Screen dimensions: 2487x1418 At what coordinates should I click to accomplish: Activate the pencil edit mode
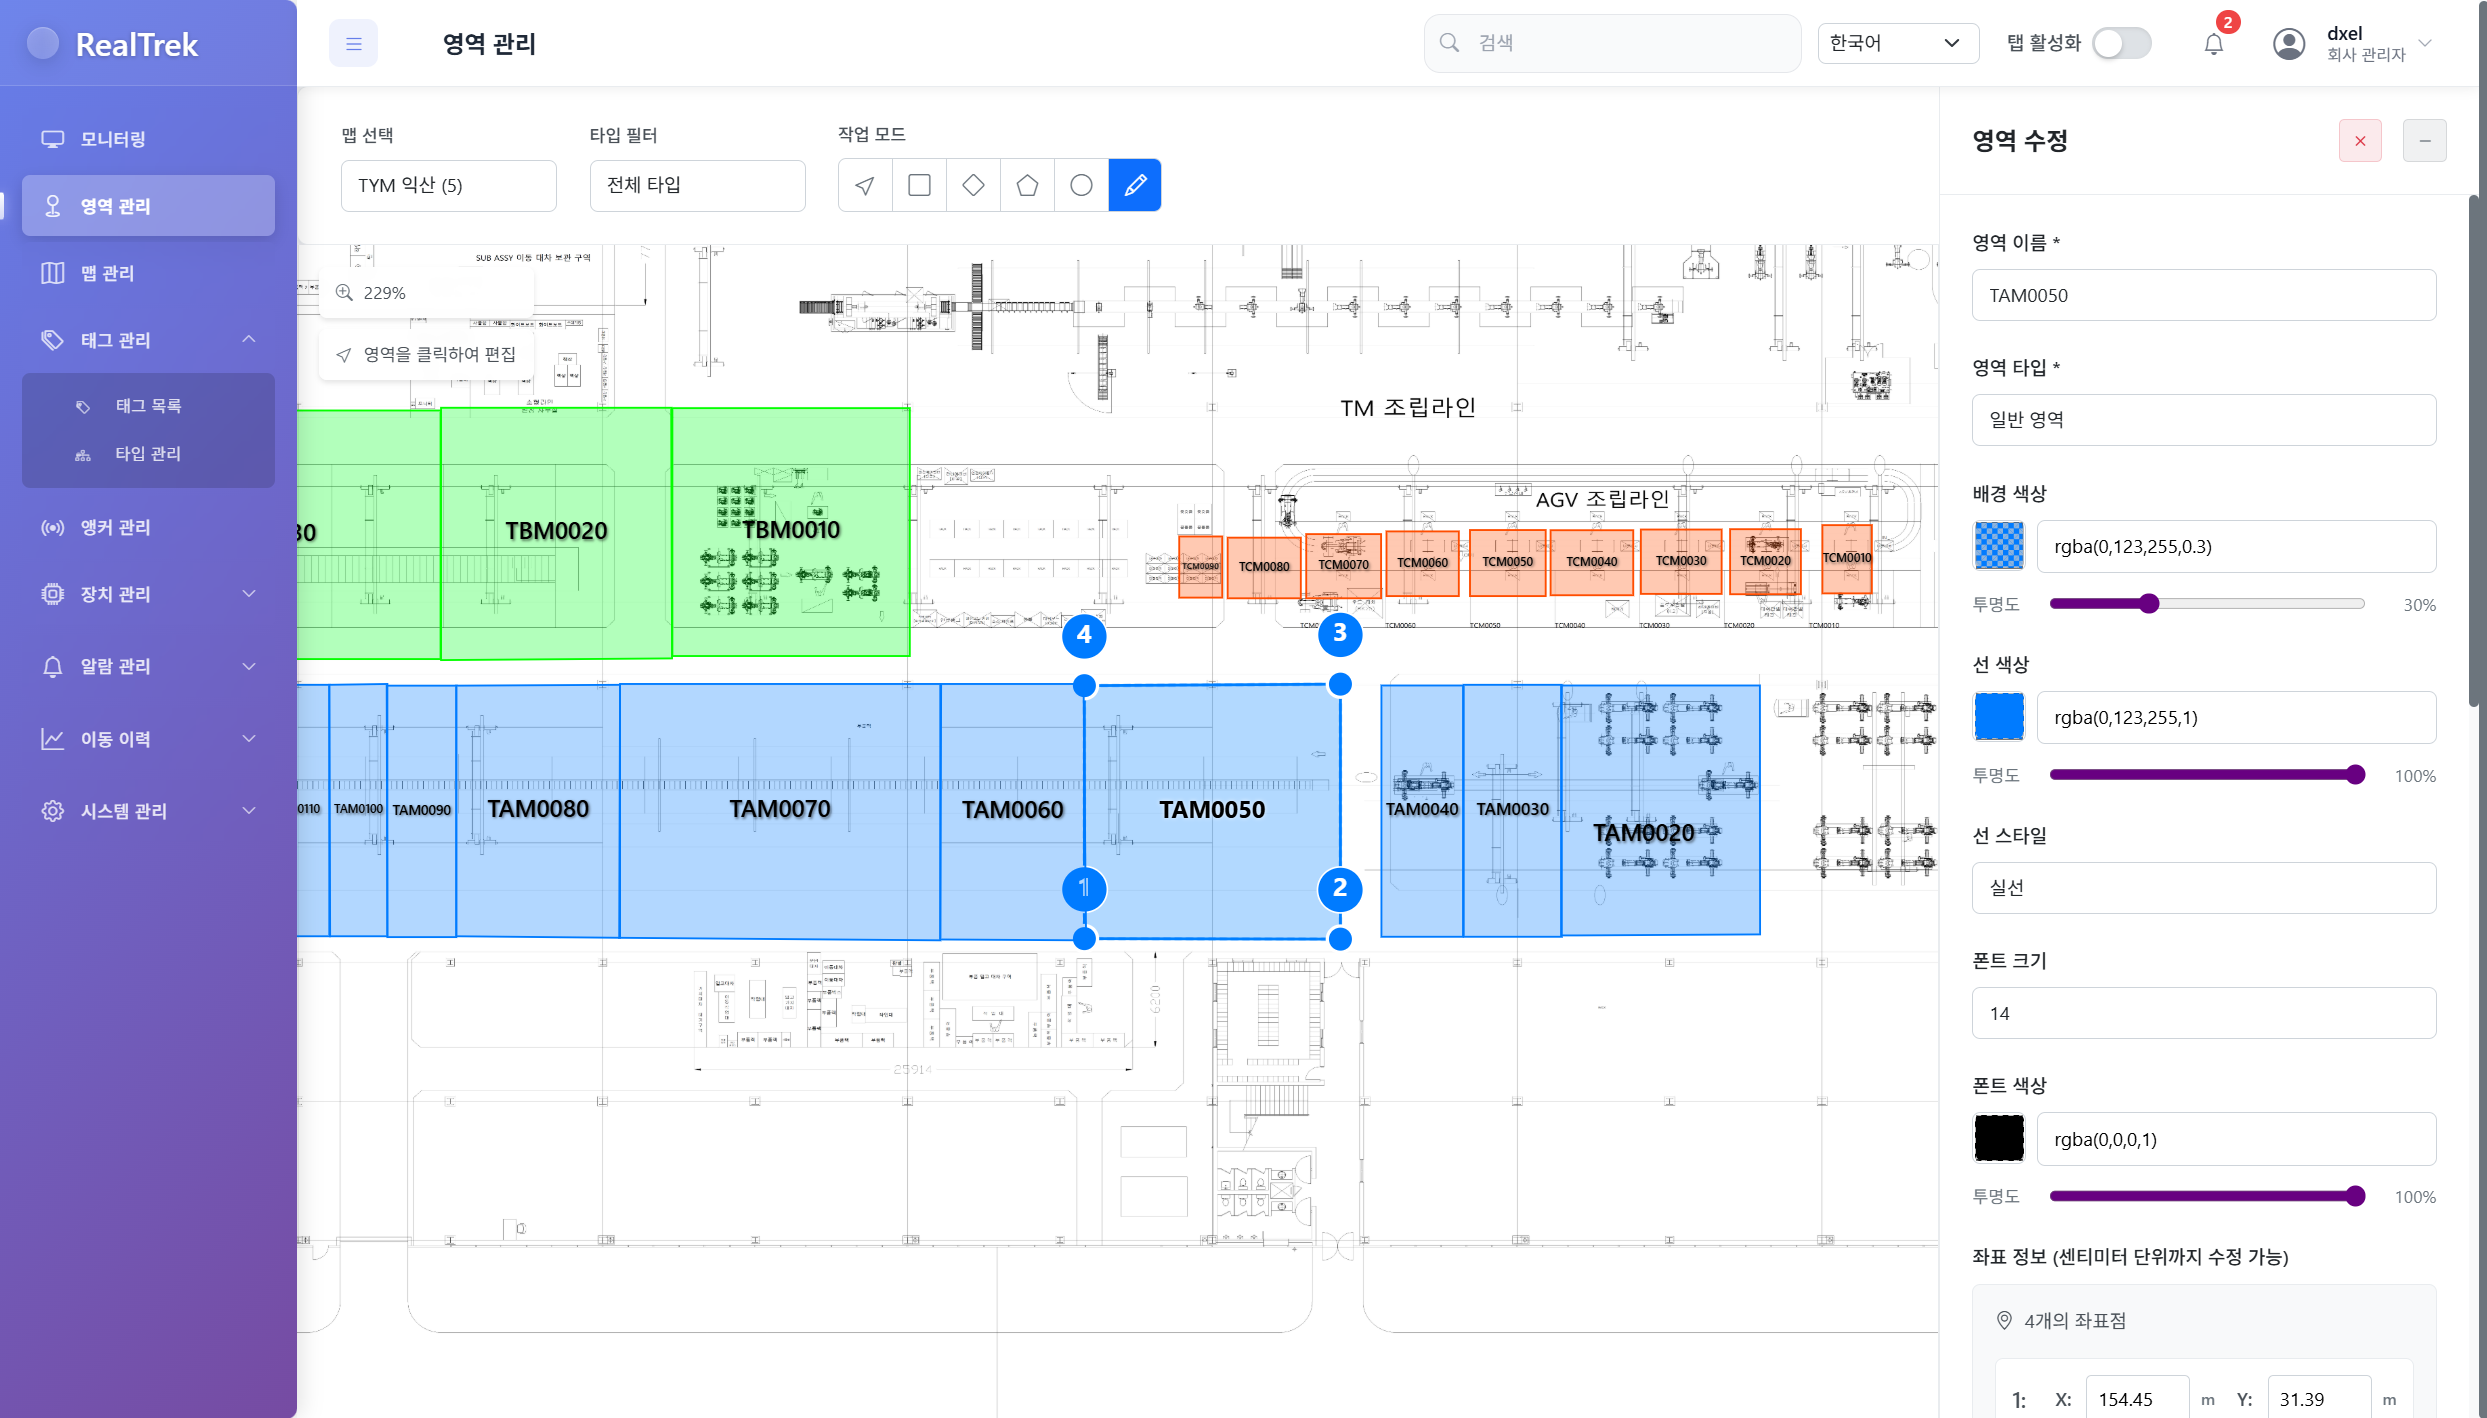(x=1135, y=185)
